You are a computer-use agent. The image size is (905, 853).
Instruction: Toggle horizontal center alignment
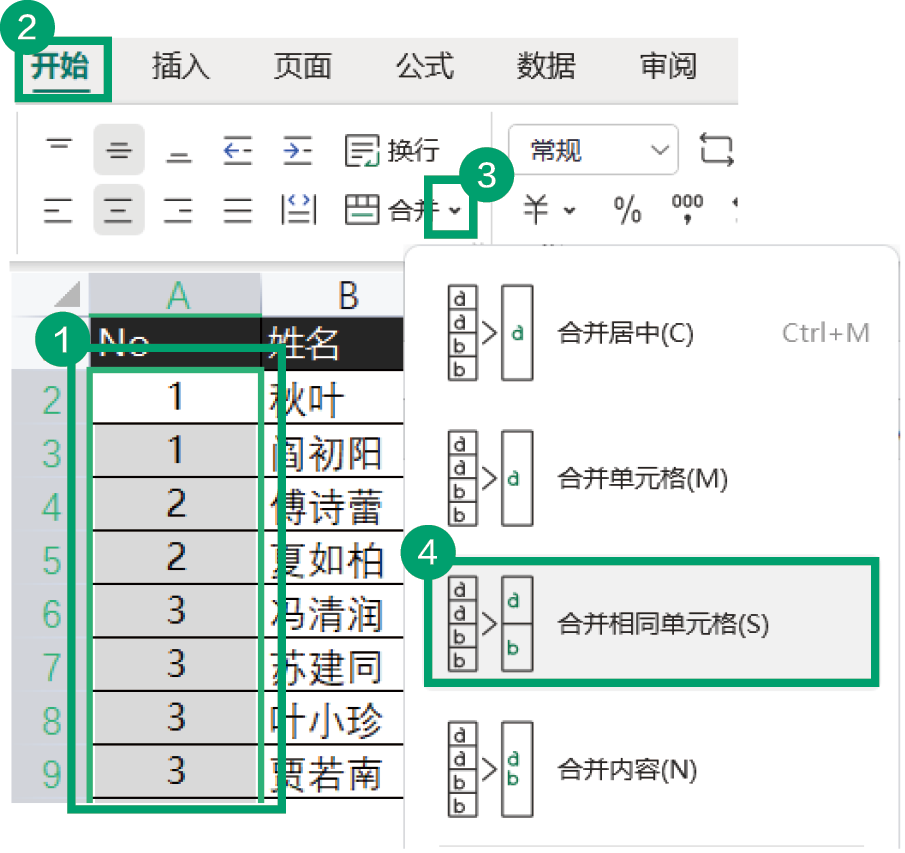click(119, 210)
